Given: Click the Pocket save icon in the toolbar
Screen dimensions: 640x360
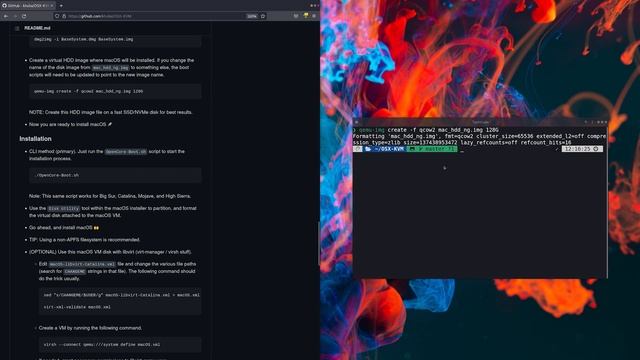Looking at the screenshot, I should (296, 16).
